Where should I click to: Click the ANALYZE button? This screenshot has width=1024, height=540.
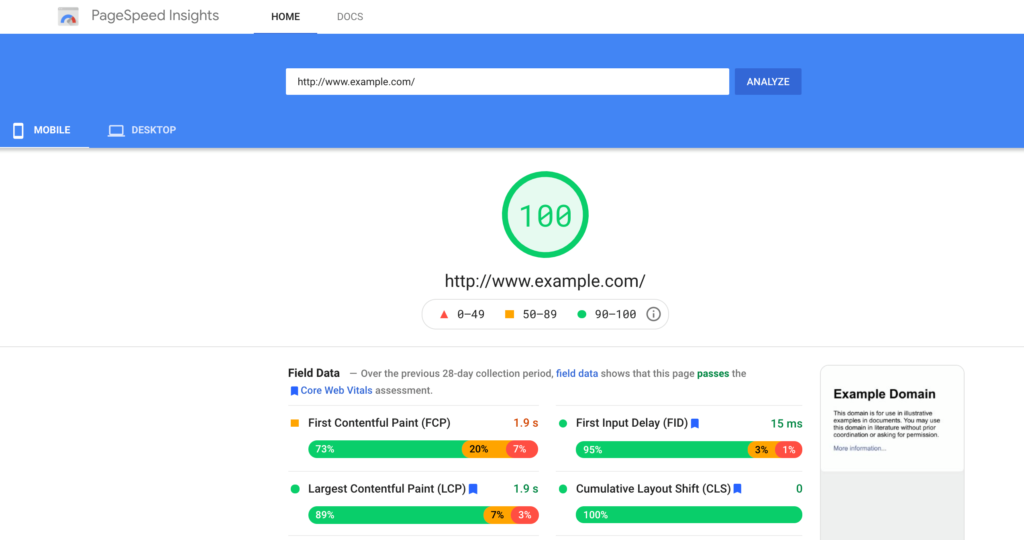(768, 82)
